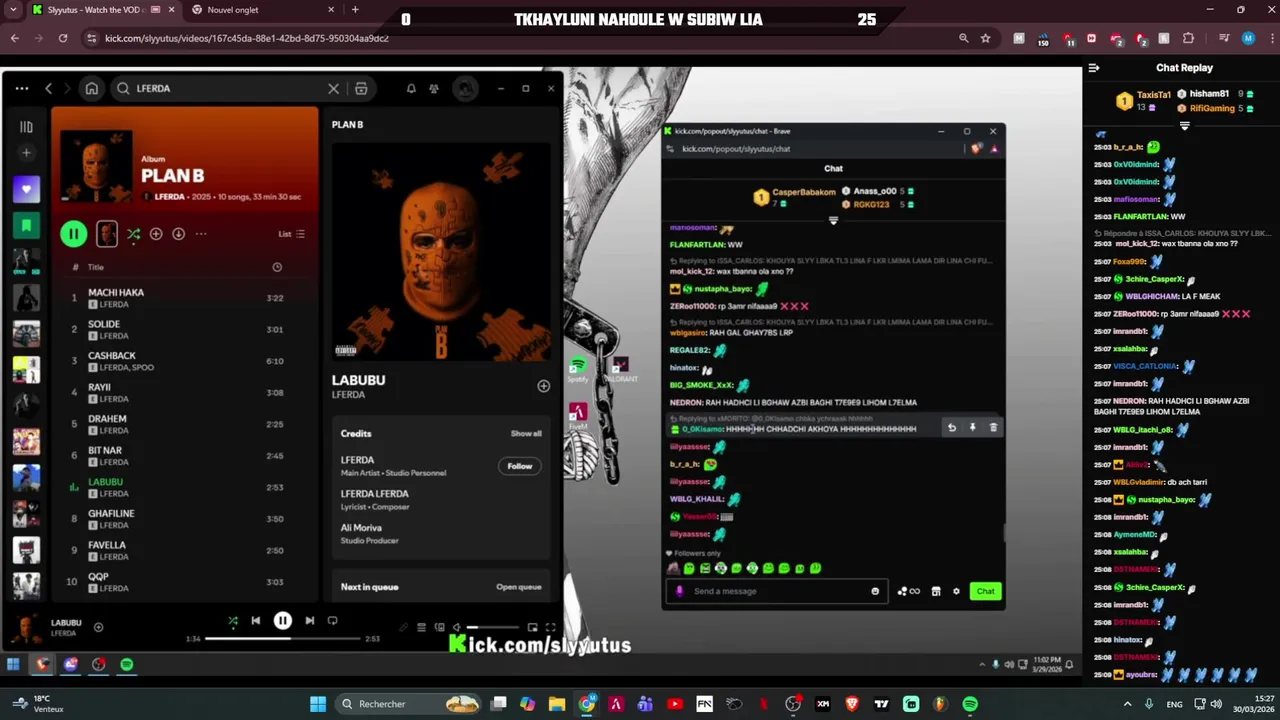
Task: Pause album with big green button
Action: 73,234
